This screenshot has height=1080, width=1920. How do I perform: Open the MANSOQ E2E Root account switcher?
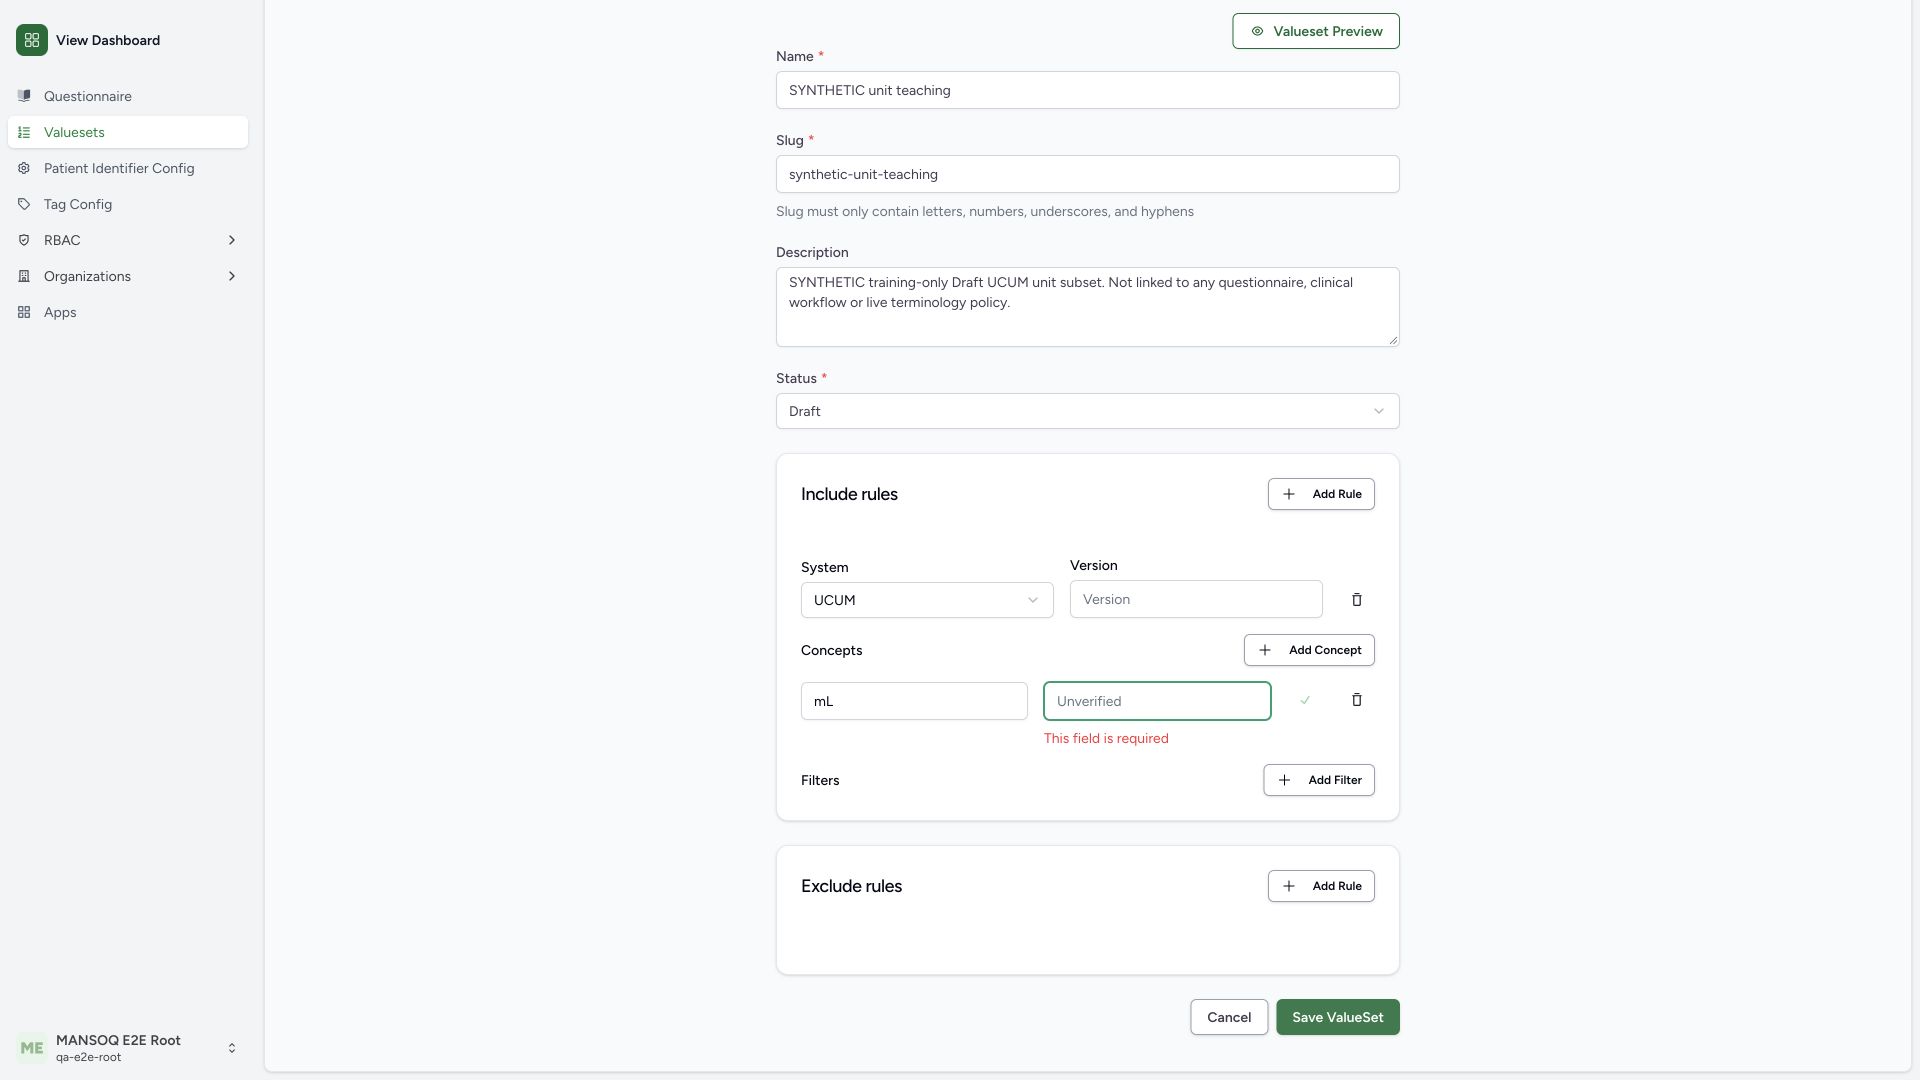[x=128, y=1048]
